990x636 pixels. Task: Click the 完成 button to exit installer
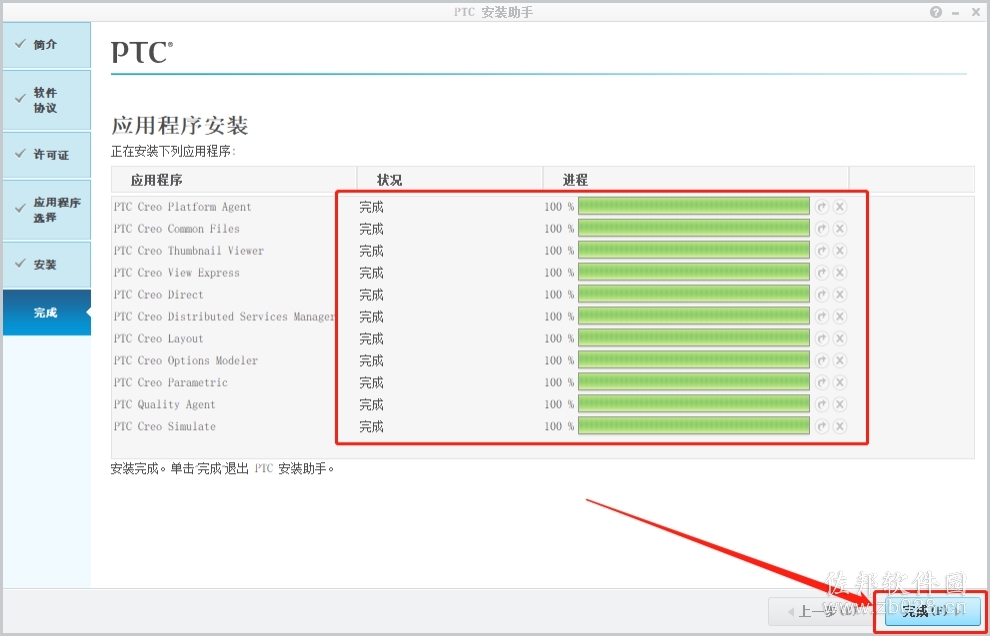coord(933,611)
